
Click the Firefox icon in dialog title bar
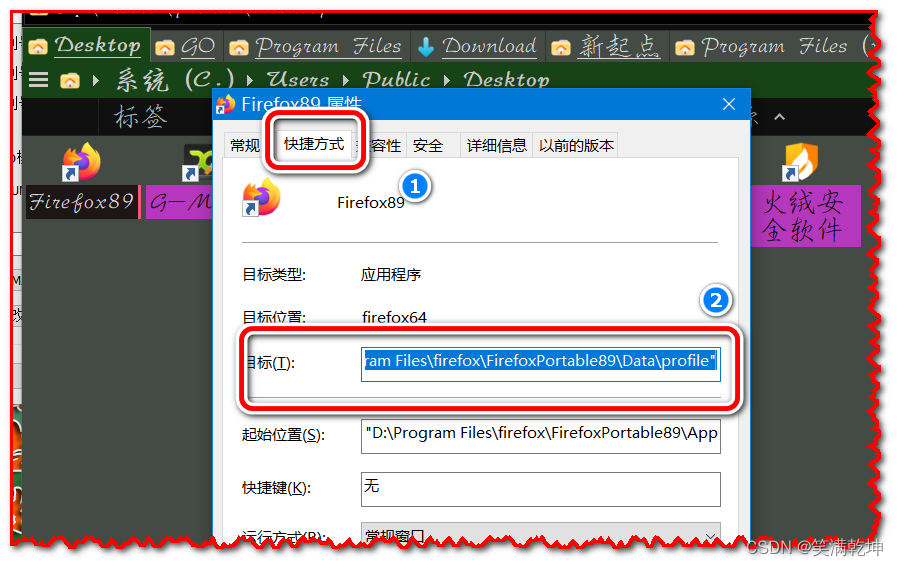[x=225, y=104]
